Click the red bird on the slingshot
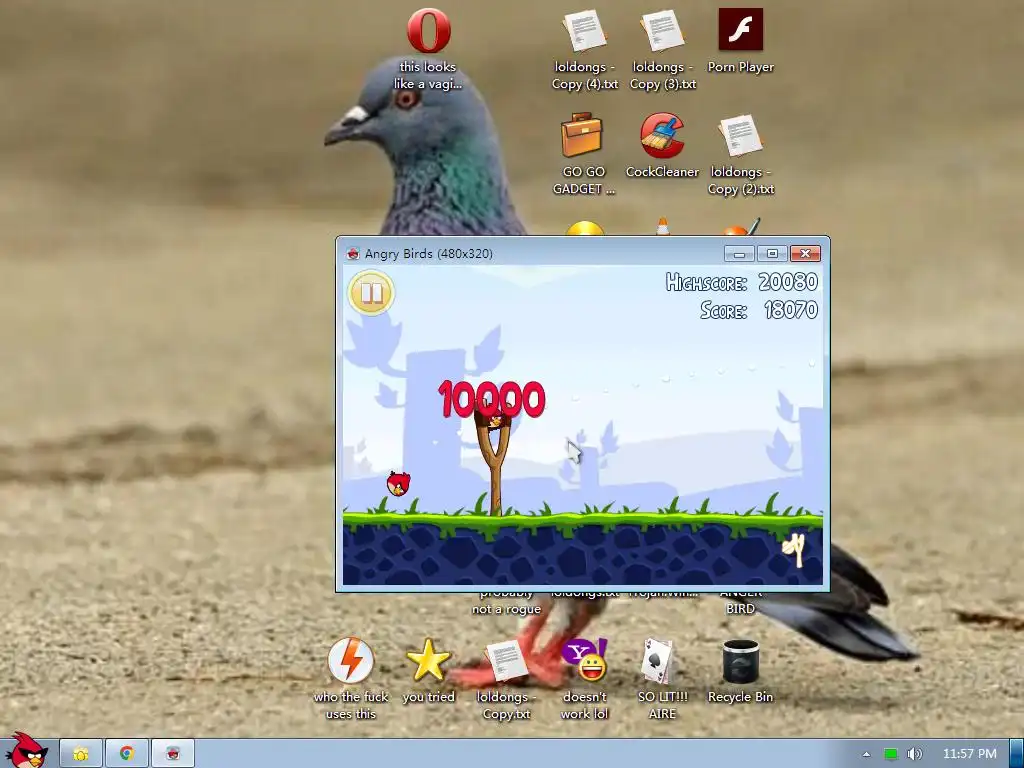Image resolution: width=1024 pixels, height=768 pixels. (x=496, y=421)
